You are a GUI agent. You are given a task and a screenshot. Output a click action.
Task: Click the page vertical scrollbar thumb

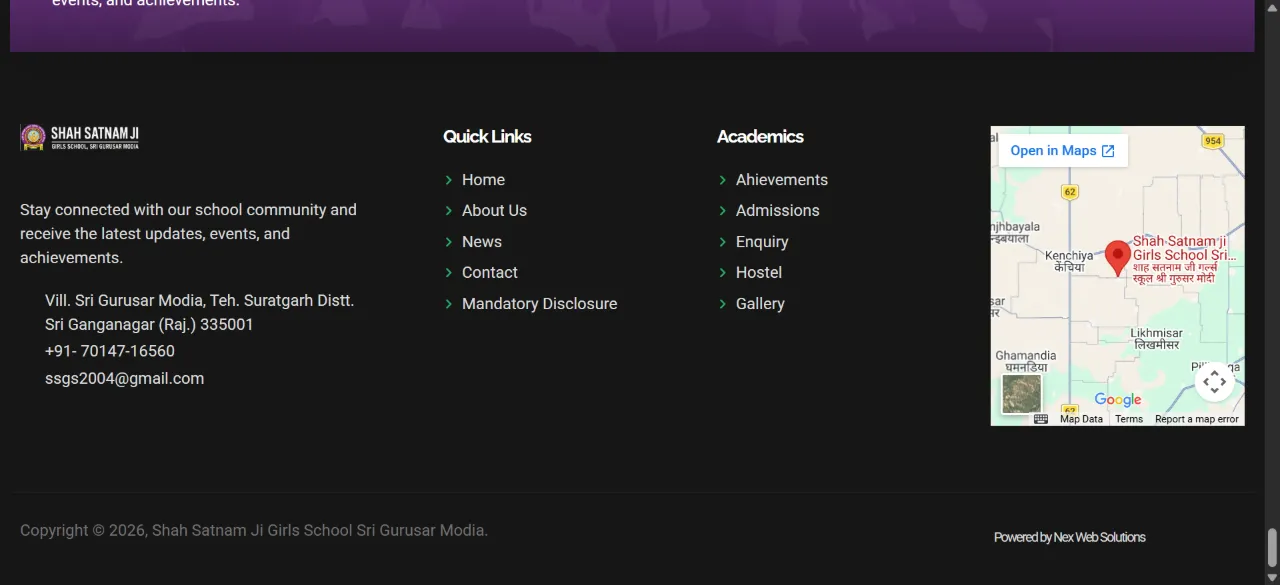pos(1272,547)
